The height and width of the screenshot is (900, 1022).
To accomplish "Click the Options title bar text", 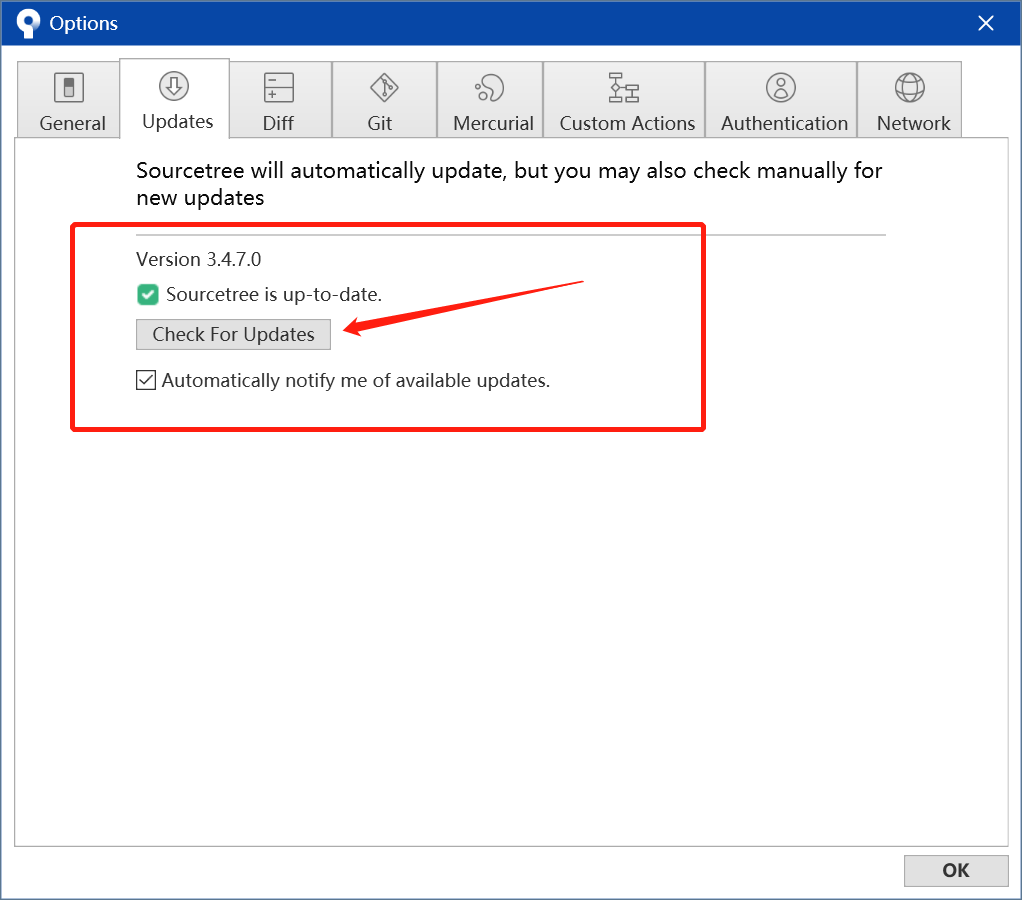I will point(83,23).
